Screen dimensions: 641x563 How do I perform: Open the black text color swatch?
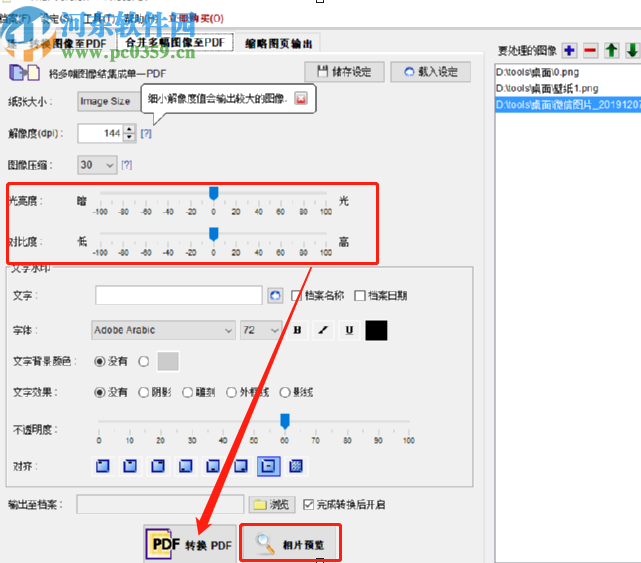[376, 330]
